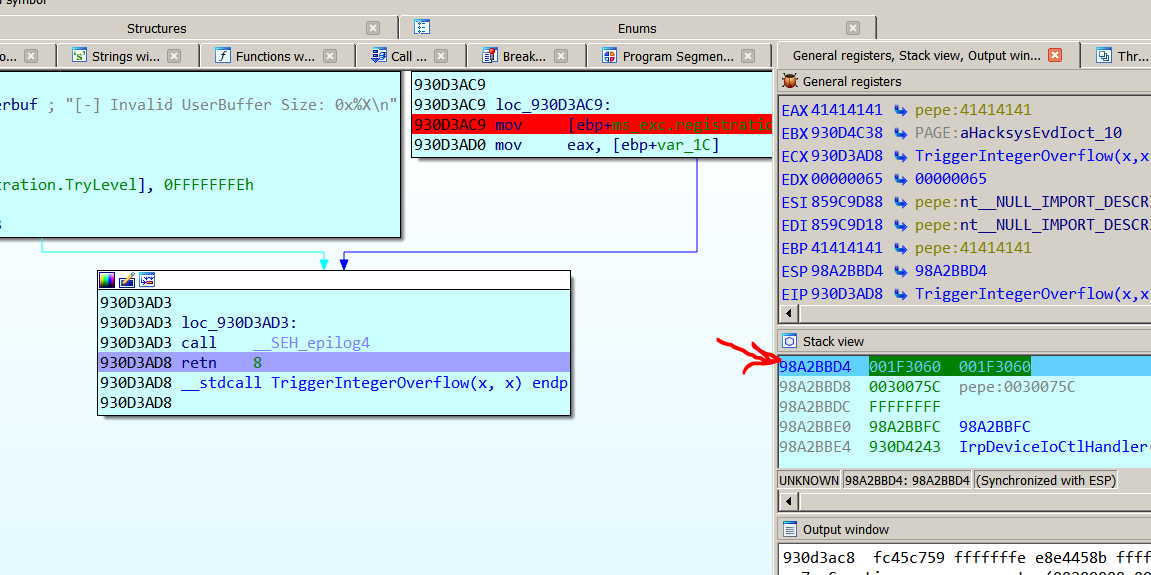The height and width of the screenshot is (575, 1151).
Task: Follow the jump arrow beside the EIP register
Action: pos(900,294)
